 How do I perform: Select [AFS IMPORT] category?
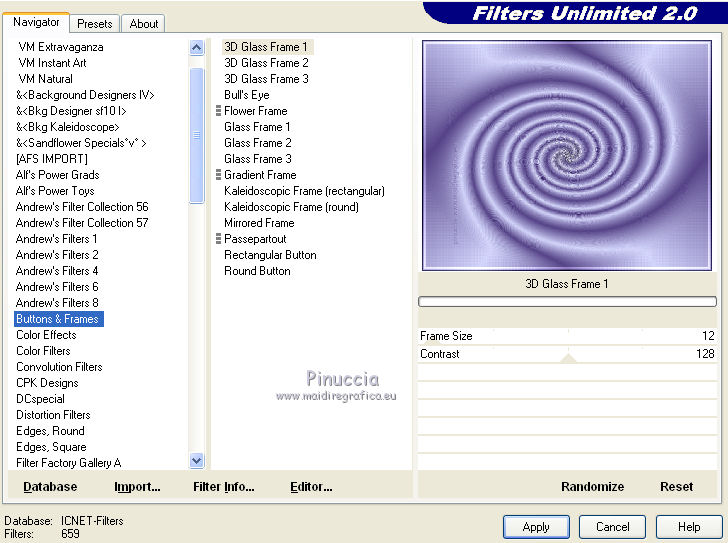[52, 159]
